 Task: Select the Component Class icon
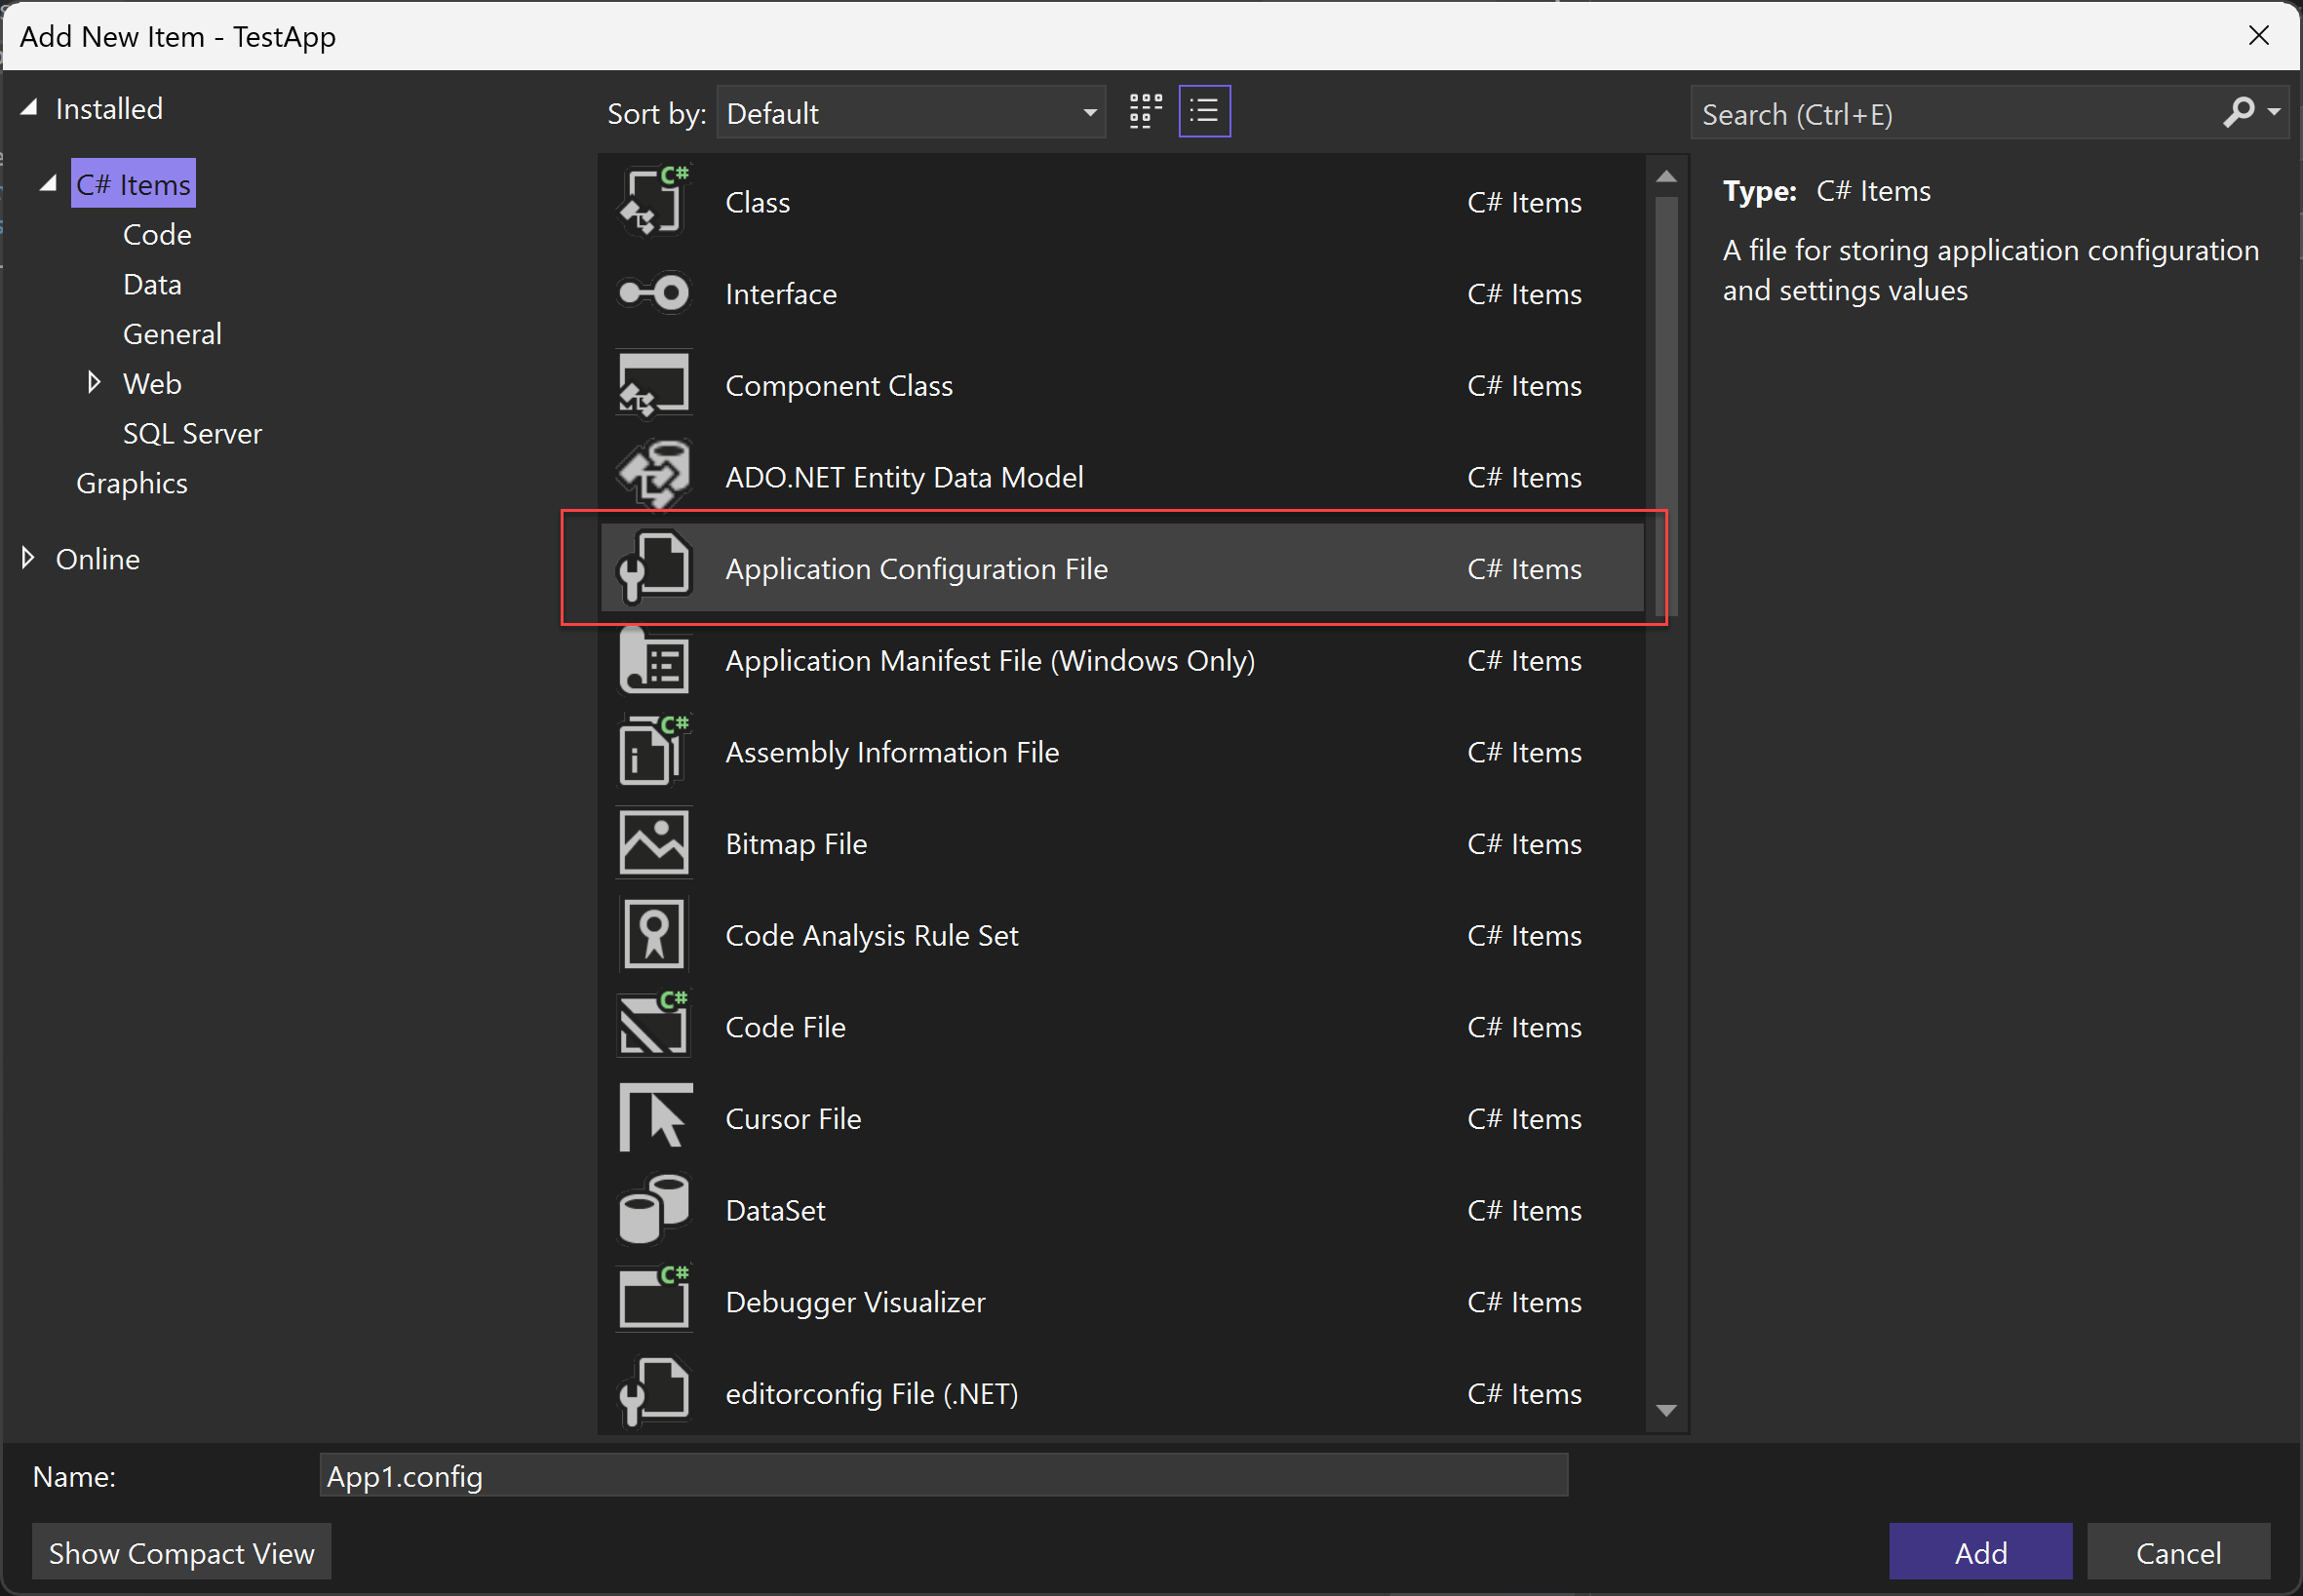[656, 385]
